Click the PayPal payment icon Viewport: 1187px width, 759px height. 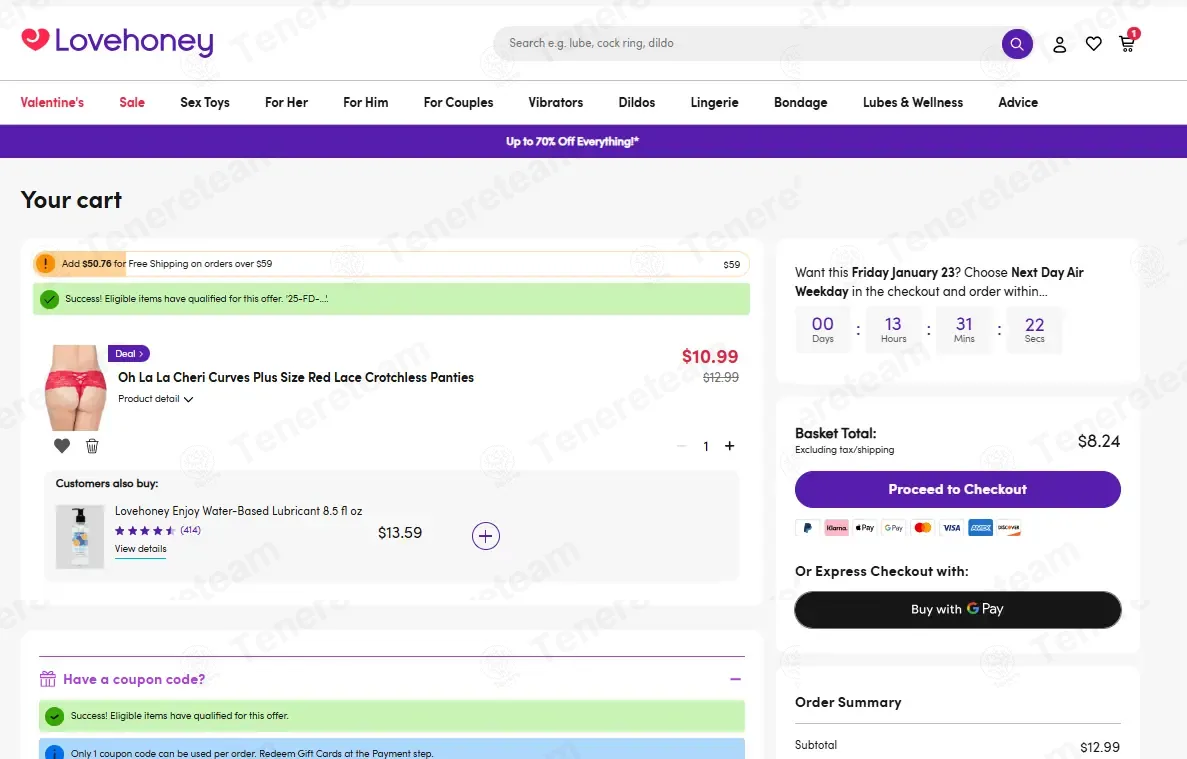point(808,528)
